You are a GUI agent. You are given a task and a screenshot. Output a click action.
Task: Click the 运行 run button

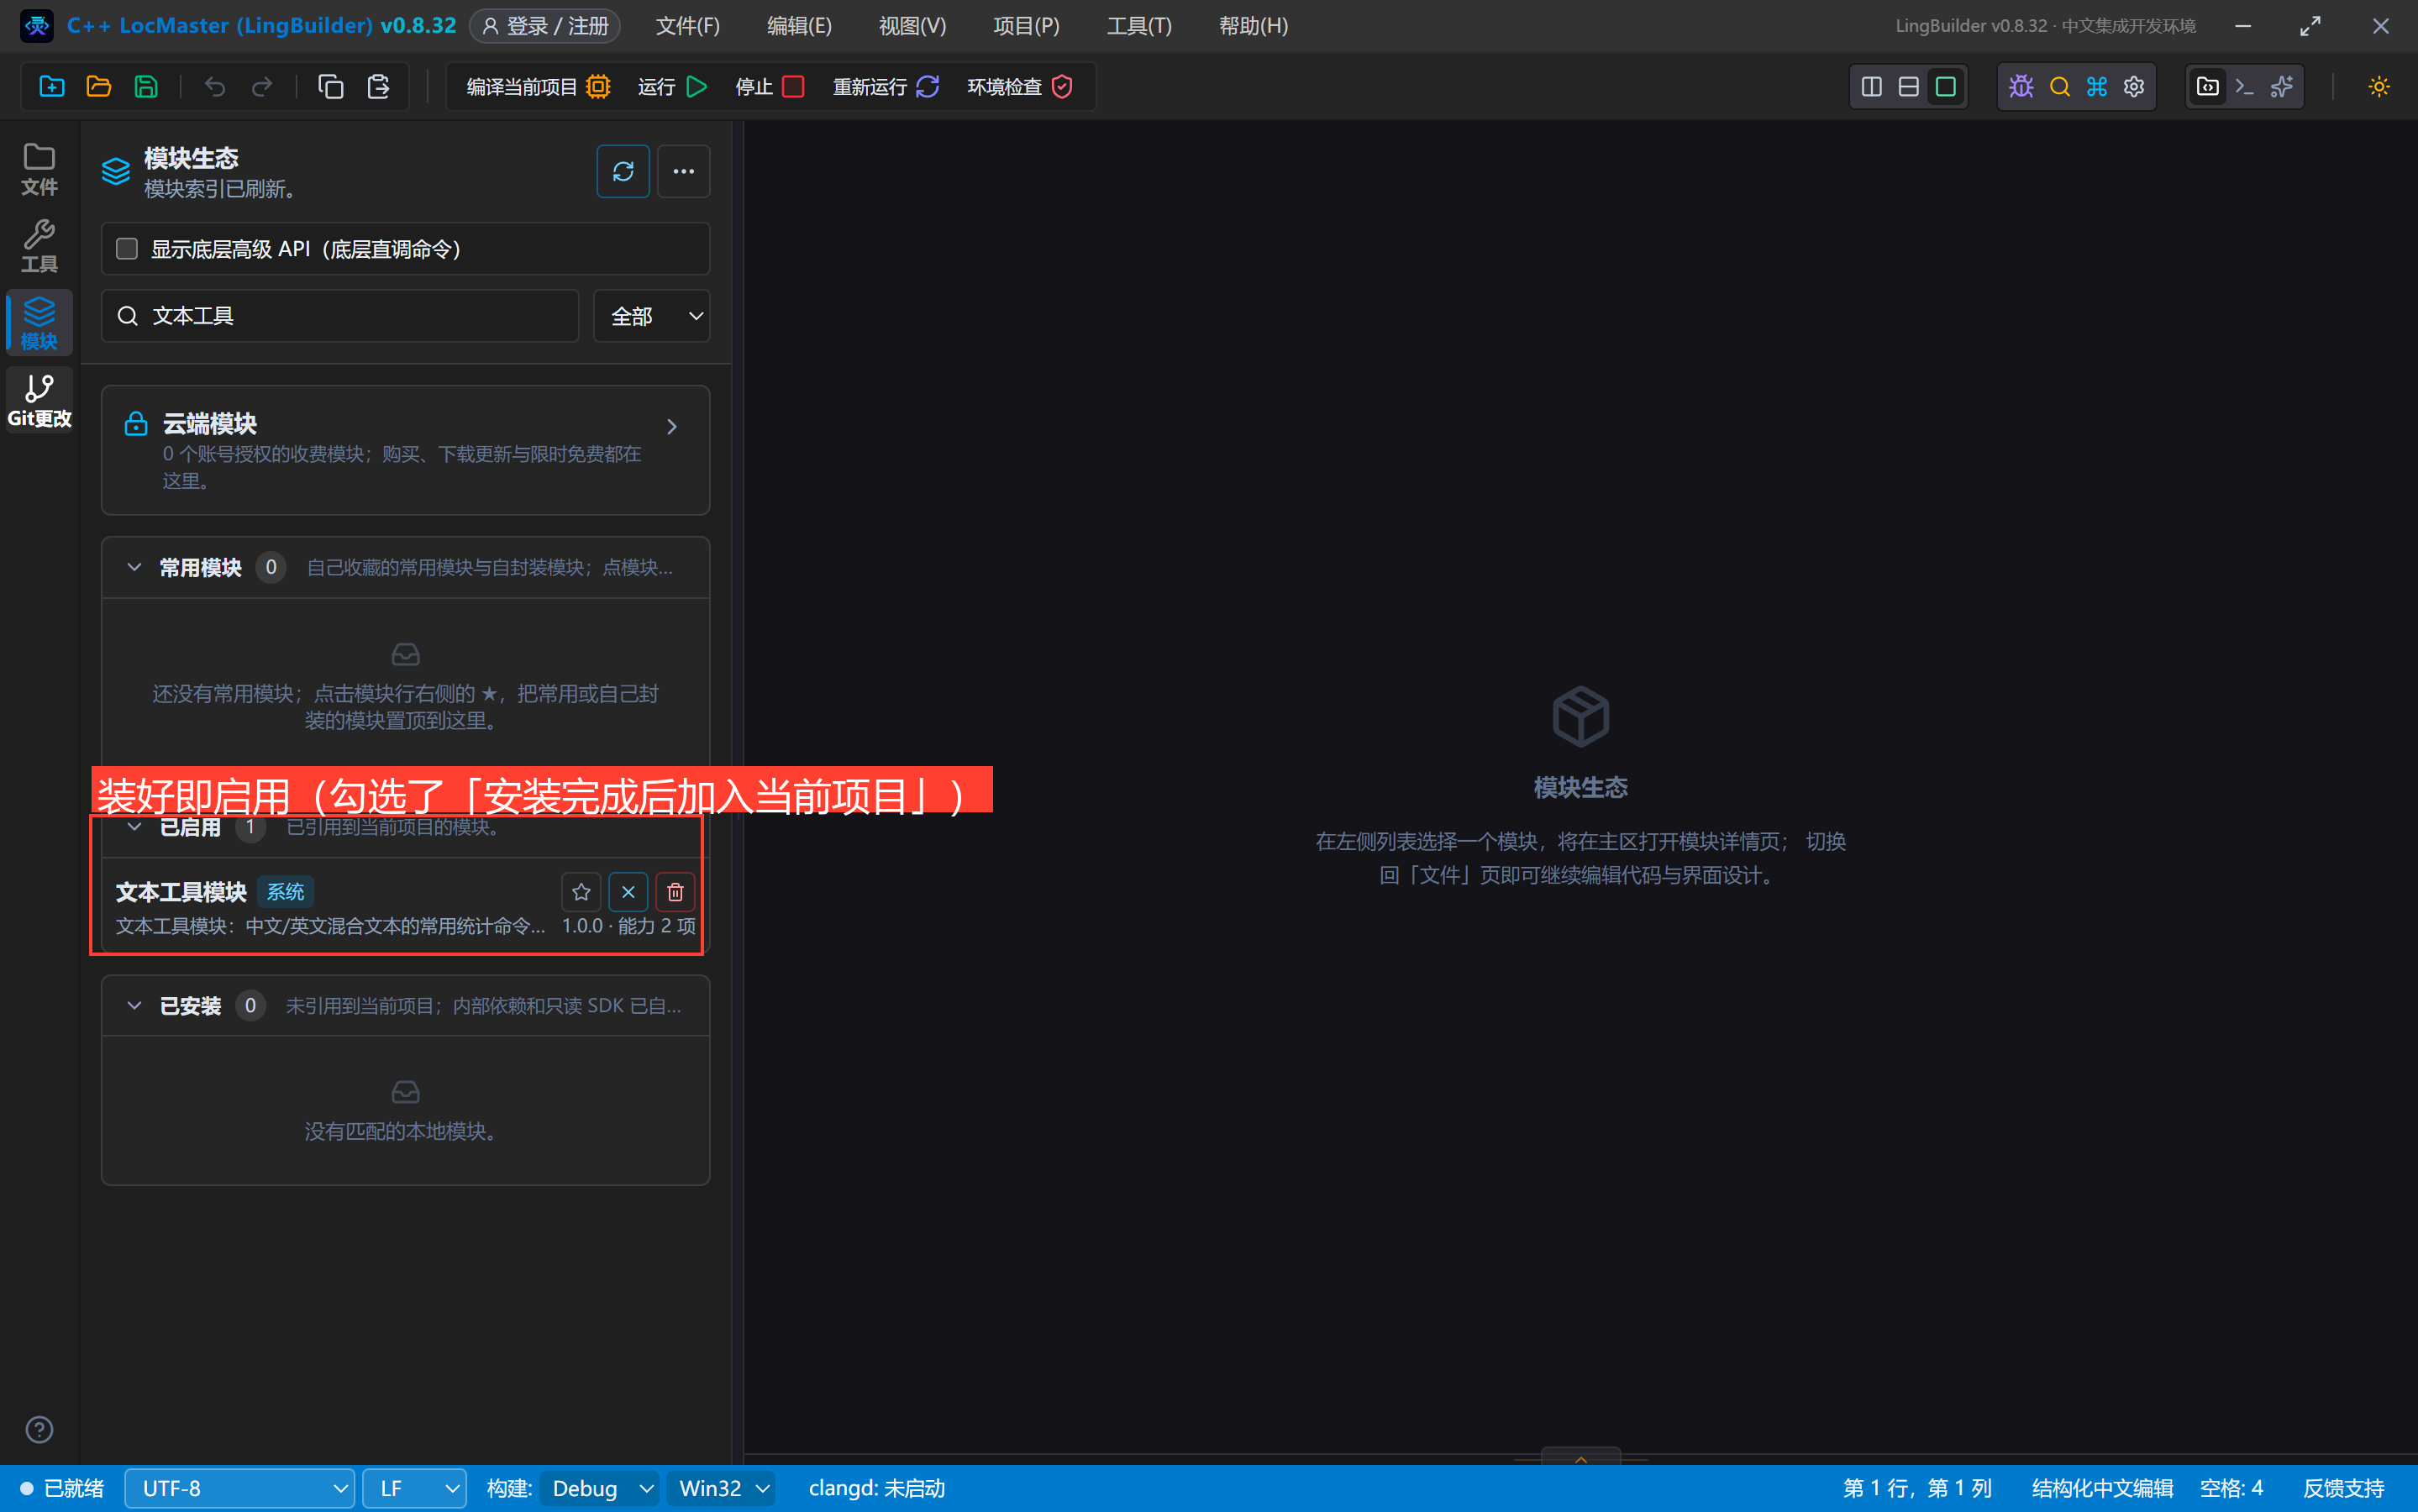pos(672,87)
